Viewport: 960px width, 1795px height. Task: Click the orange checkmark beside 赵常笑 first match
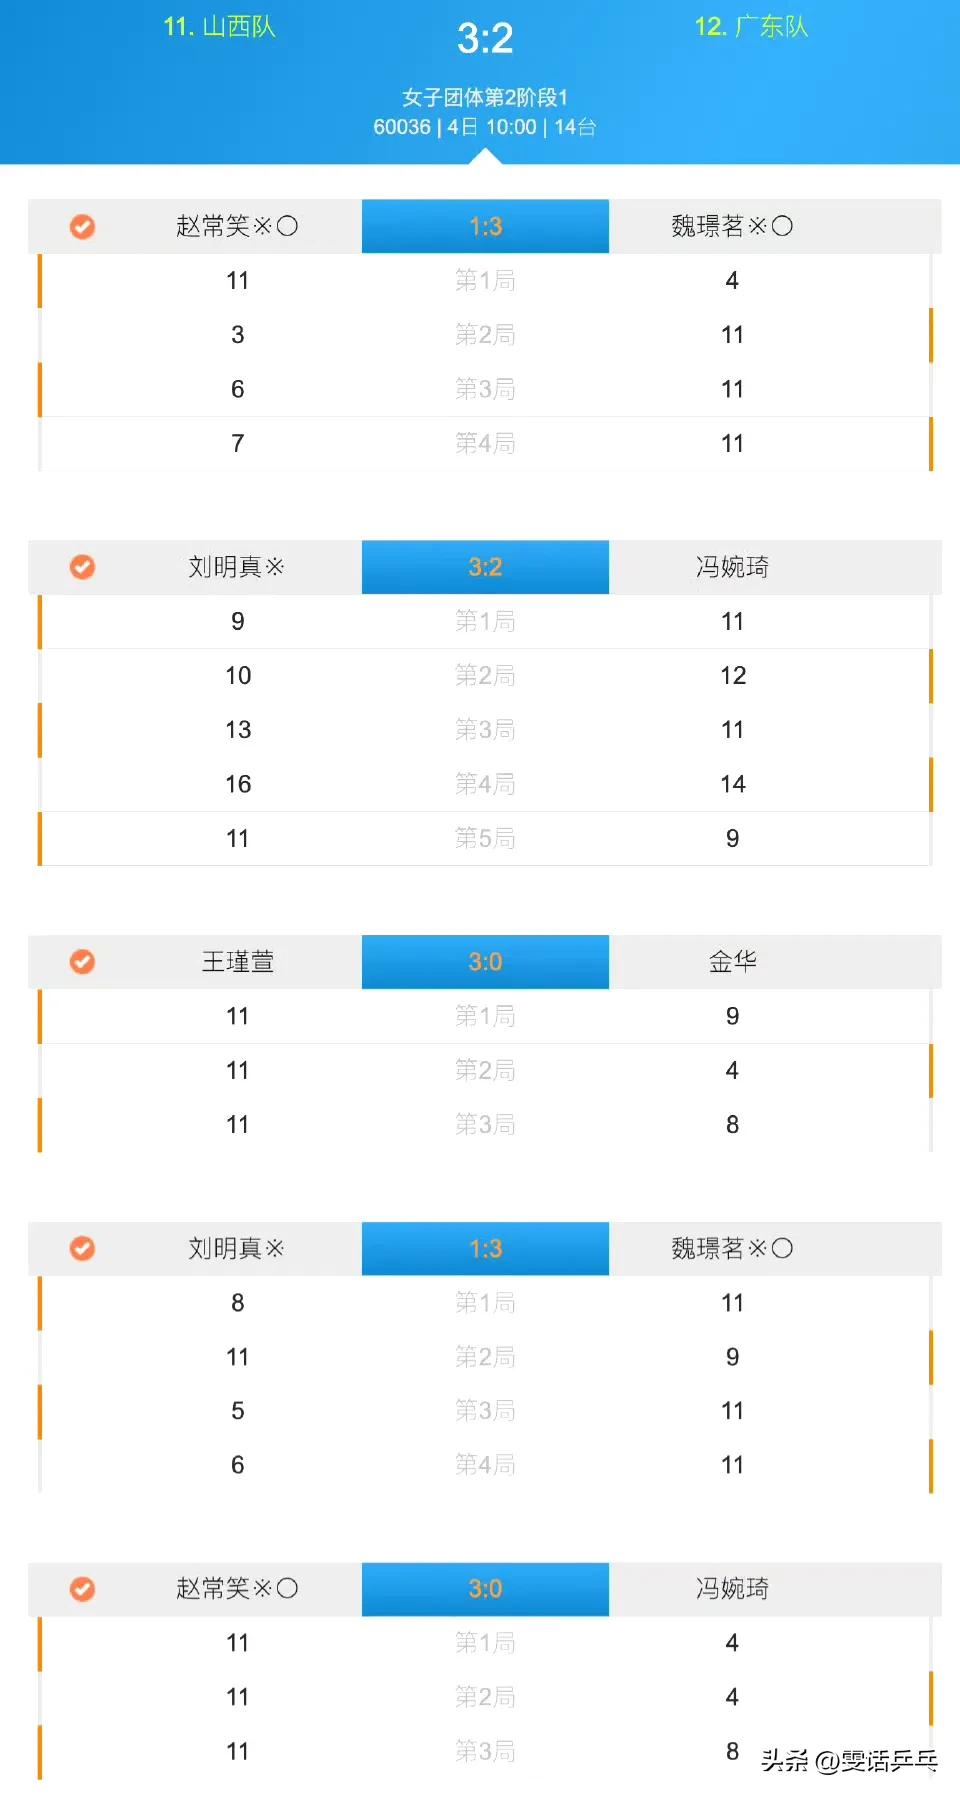82,227
